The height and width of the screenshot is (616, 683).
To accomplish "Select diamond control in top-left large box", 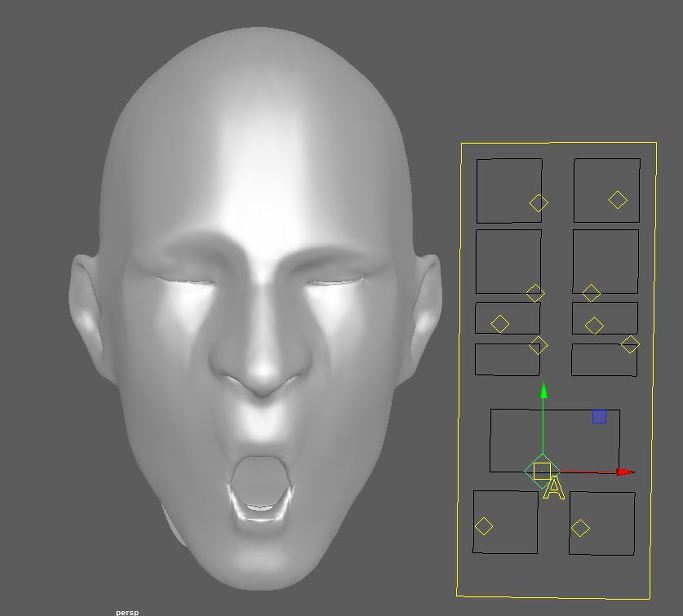I will (538, 203).
